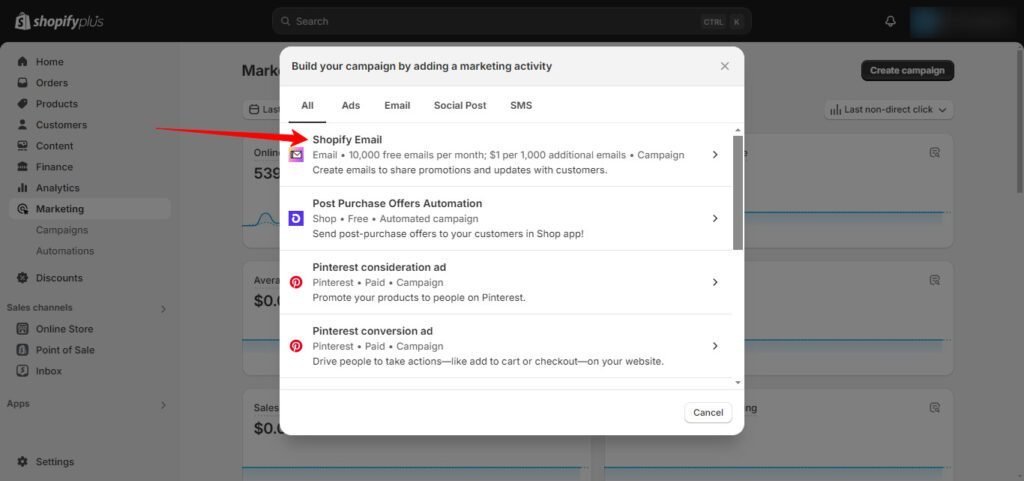Screen dimensions: 1024x481
Task: Switch to the Social Post tab
Action: [x=460, y=105]
